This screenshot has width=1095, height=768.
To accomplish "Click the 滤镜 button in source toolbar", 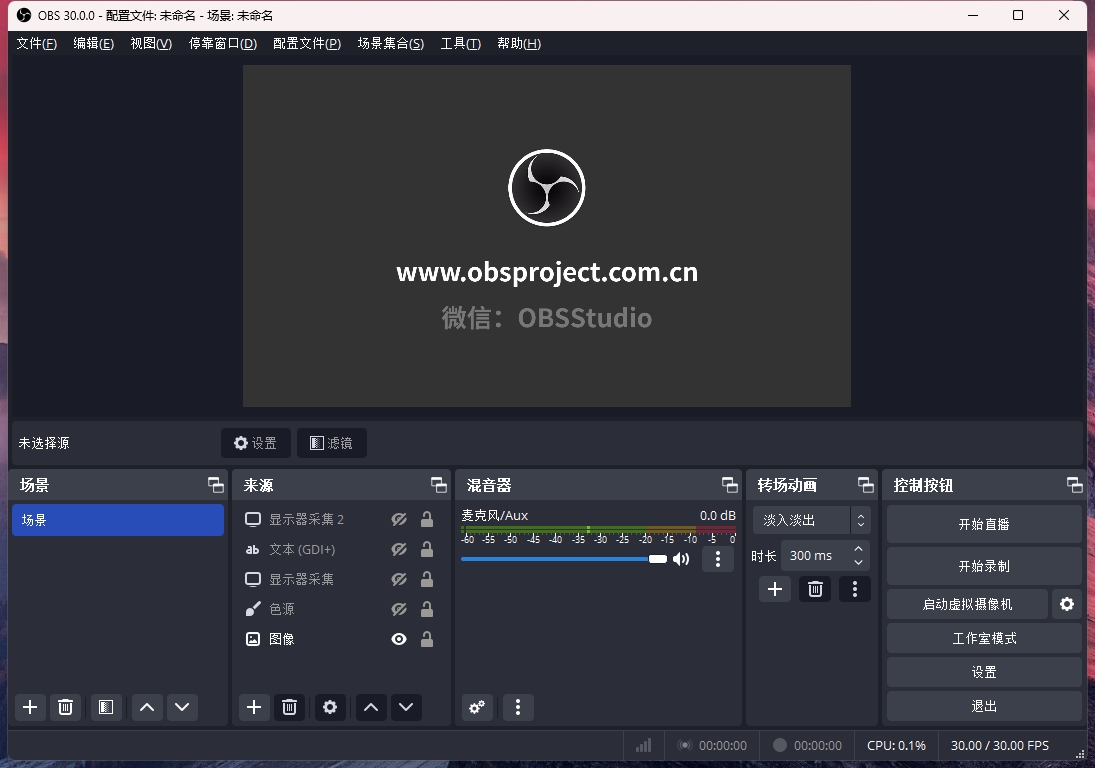I will point(332,443).
